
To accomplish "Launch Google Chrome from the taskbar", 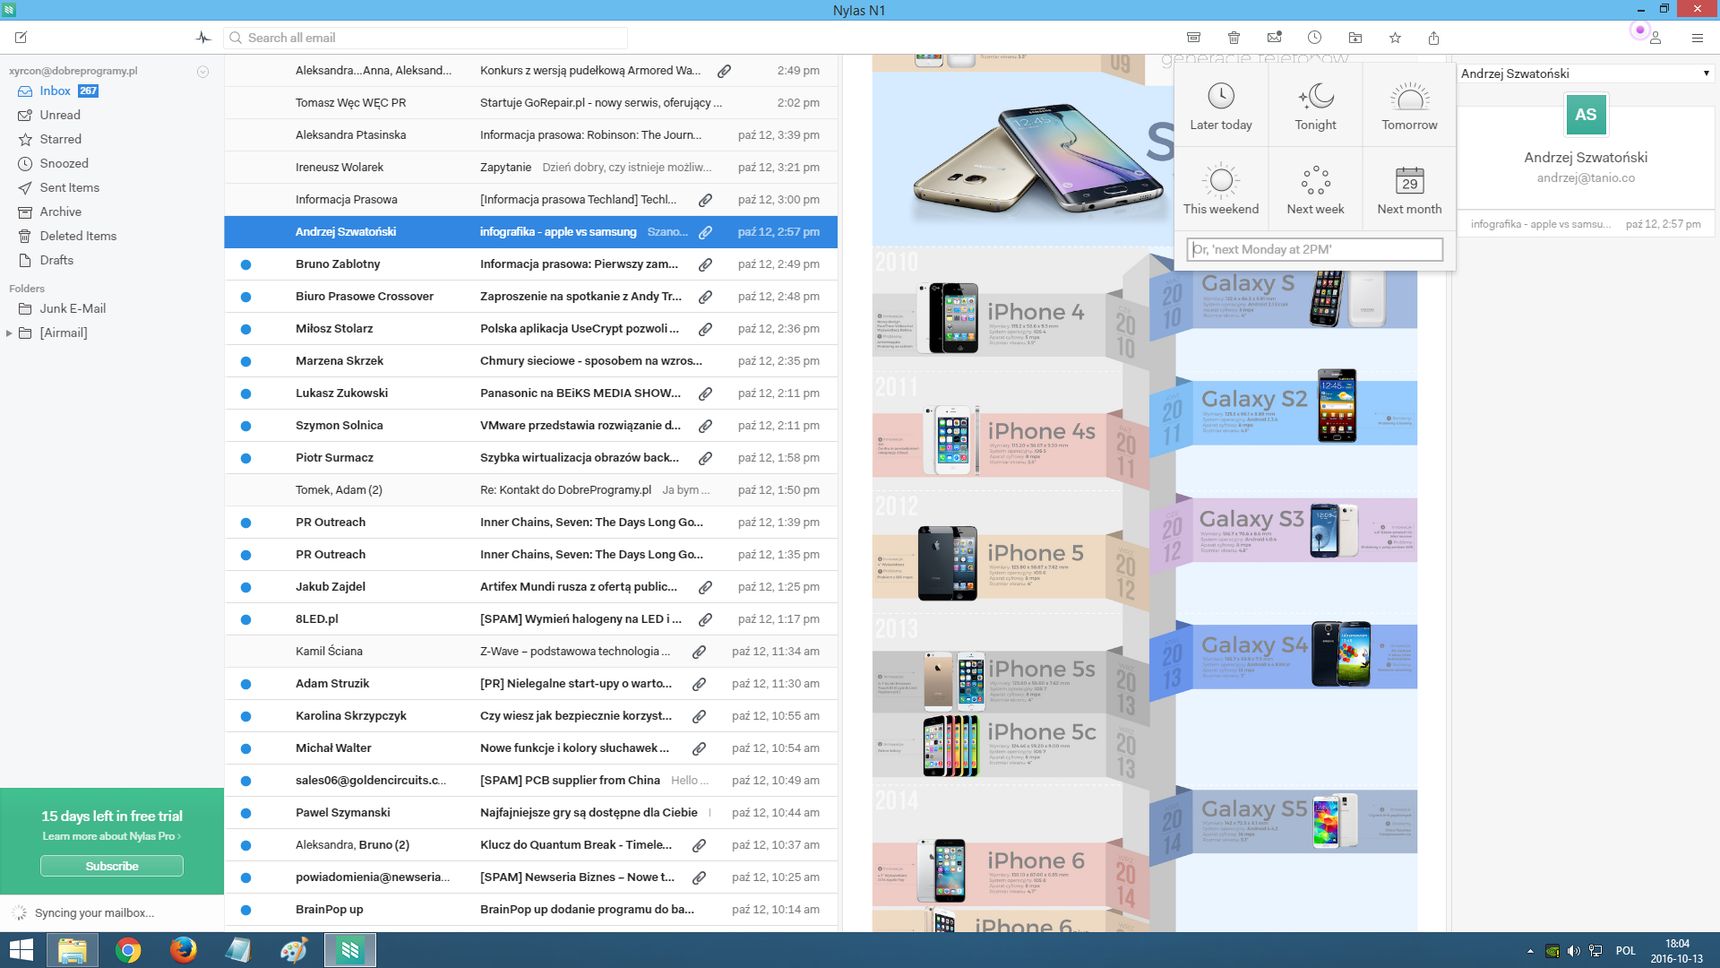I will click(128, 950).
